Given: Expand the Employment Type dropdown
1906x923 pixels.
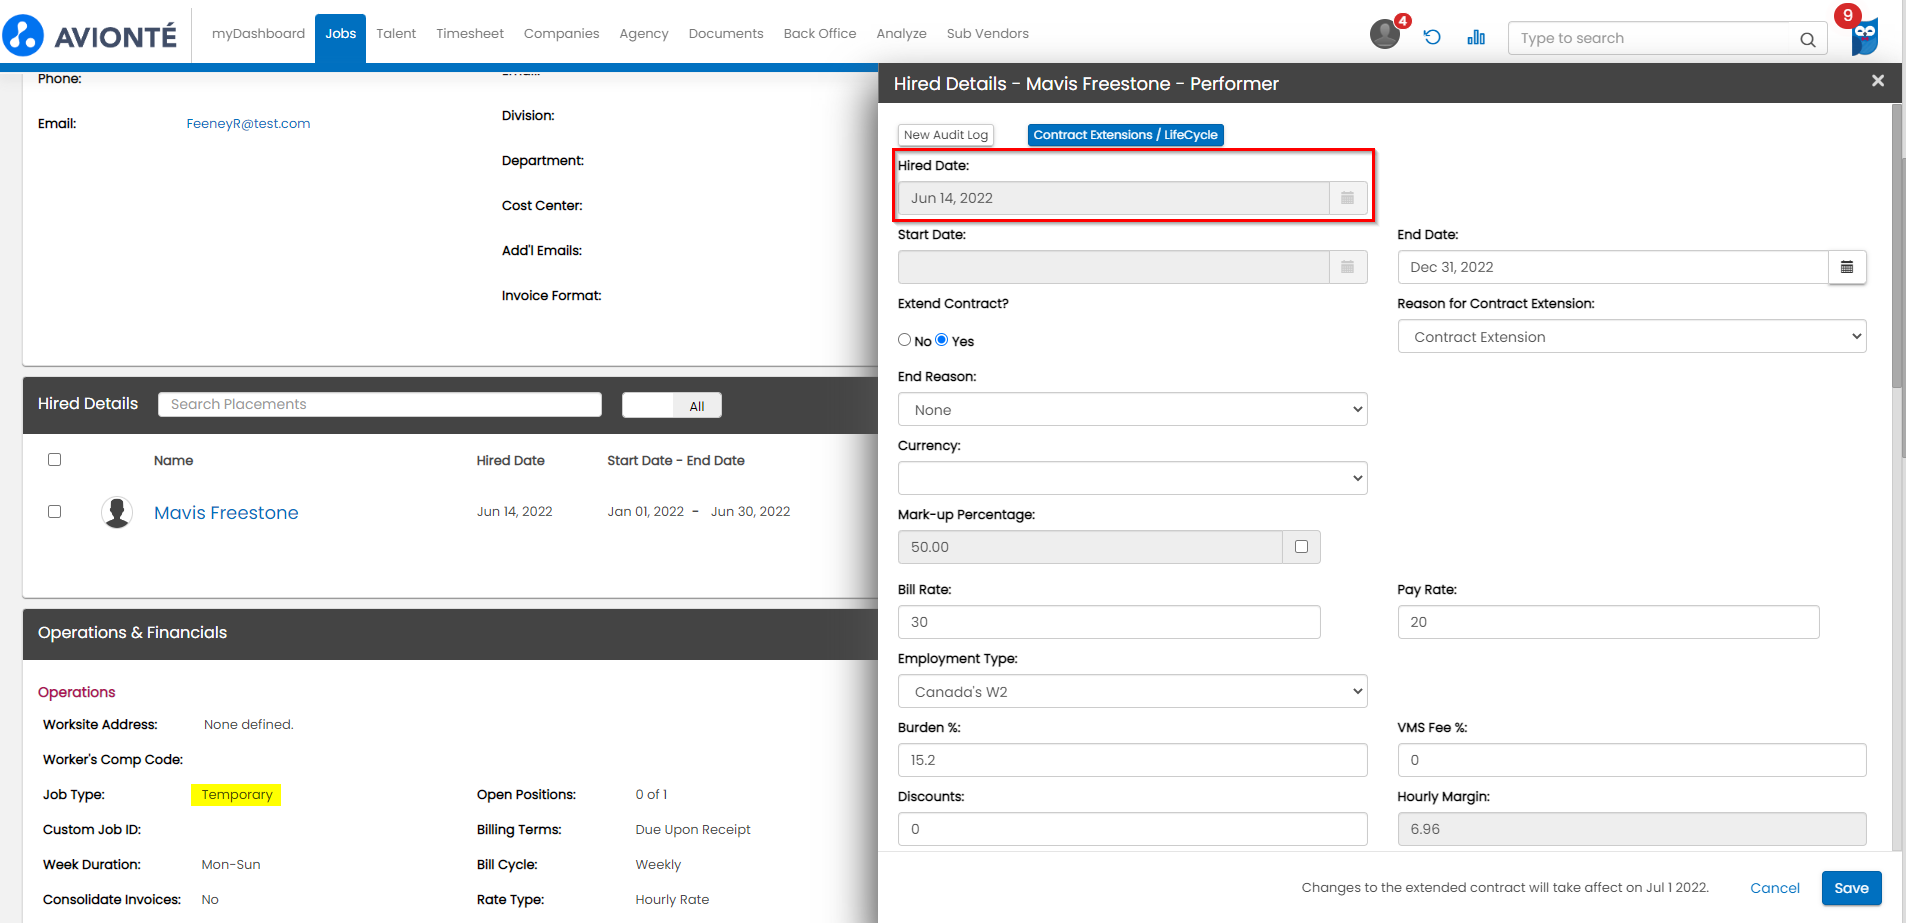Looking at the screenshot, I should pyautogui.click(x=1132, y=692).
